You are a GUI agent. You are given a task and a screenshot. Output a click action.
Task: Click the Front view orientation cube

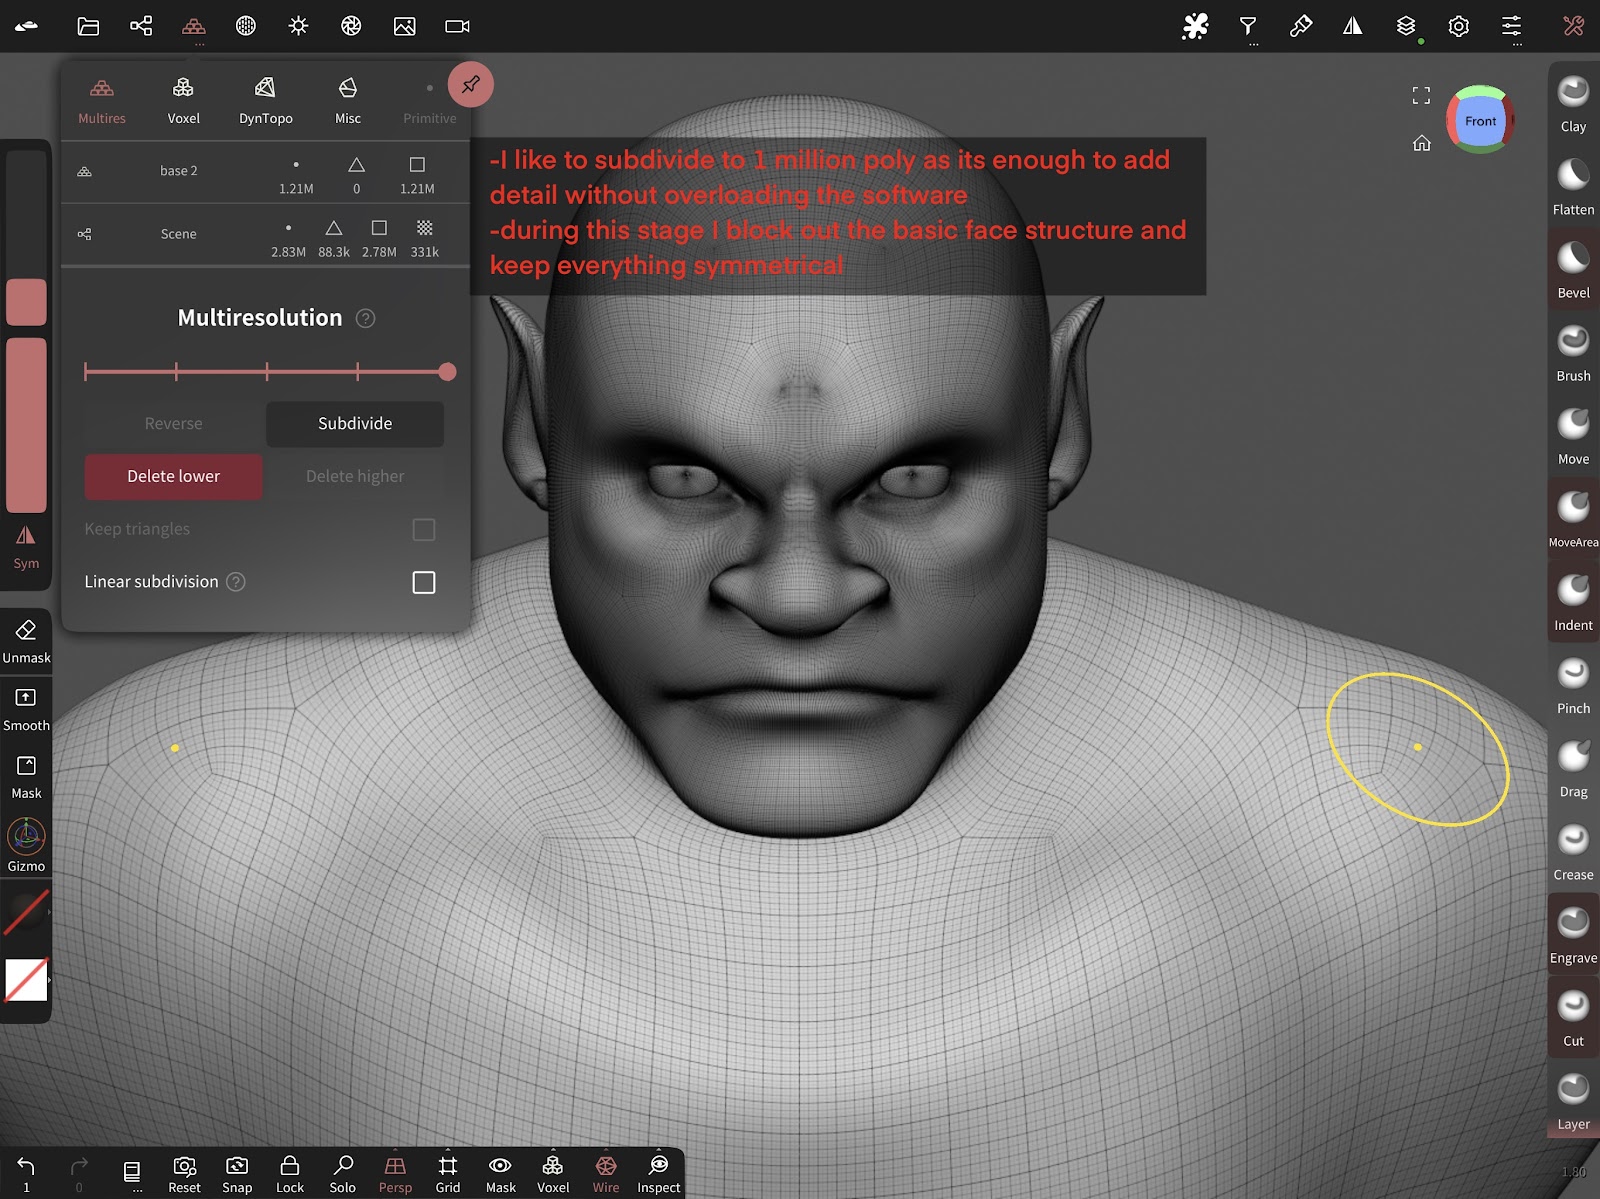pyautogui.click(x=1480, y=120)
